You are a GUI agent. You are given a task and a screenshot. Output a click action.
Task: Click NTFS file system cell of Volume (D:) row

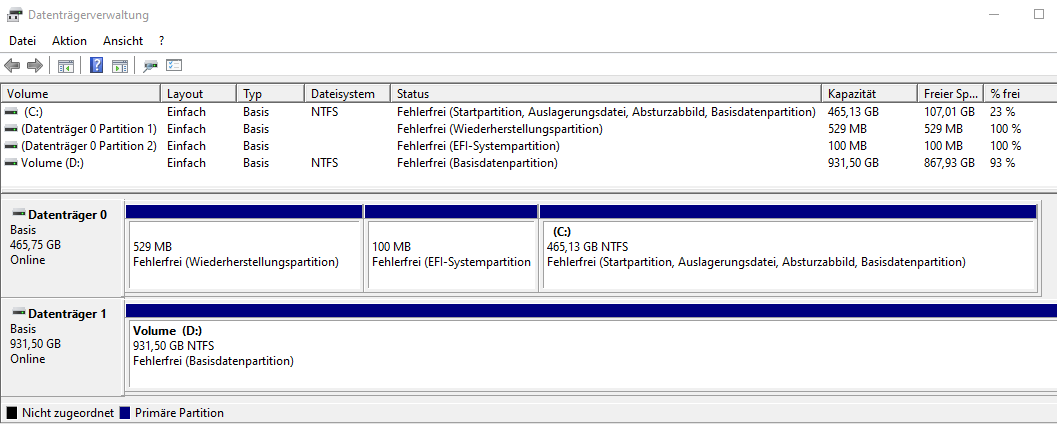click(x=324, y=163)
